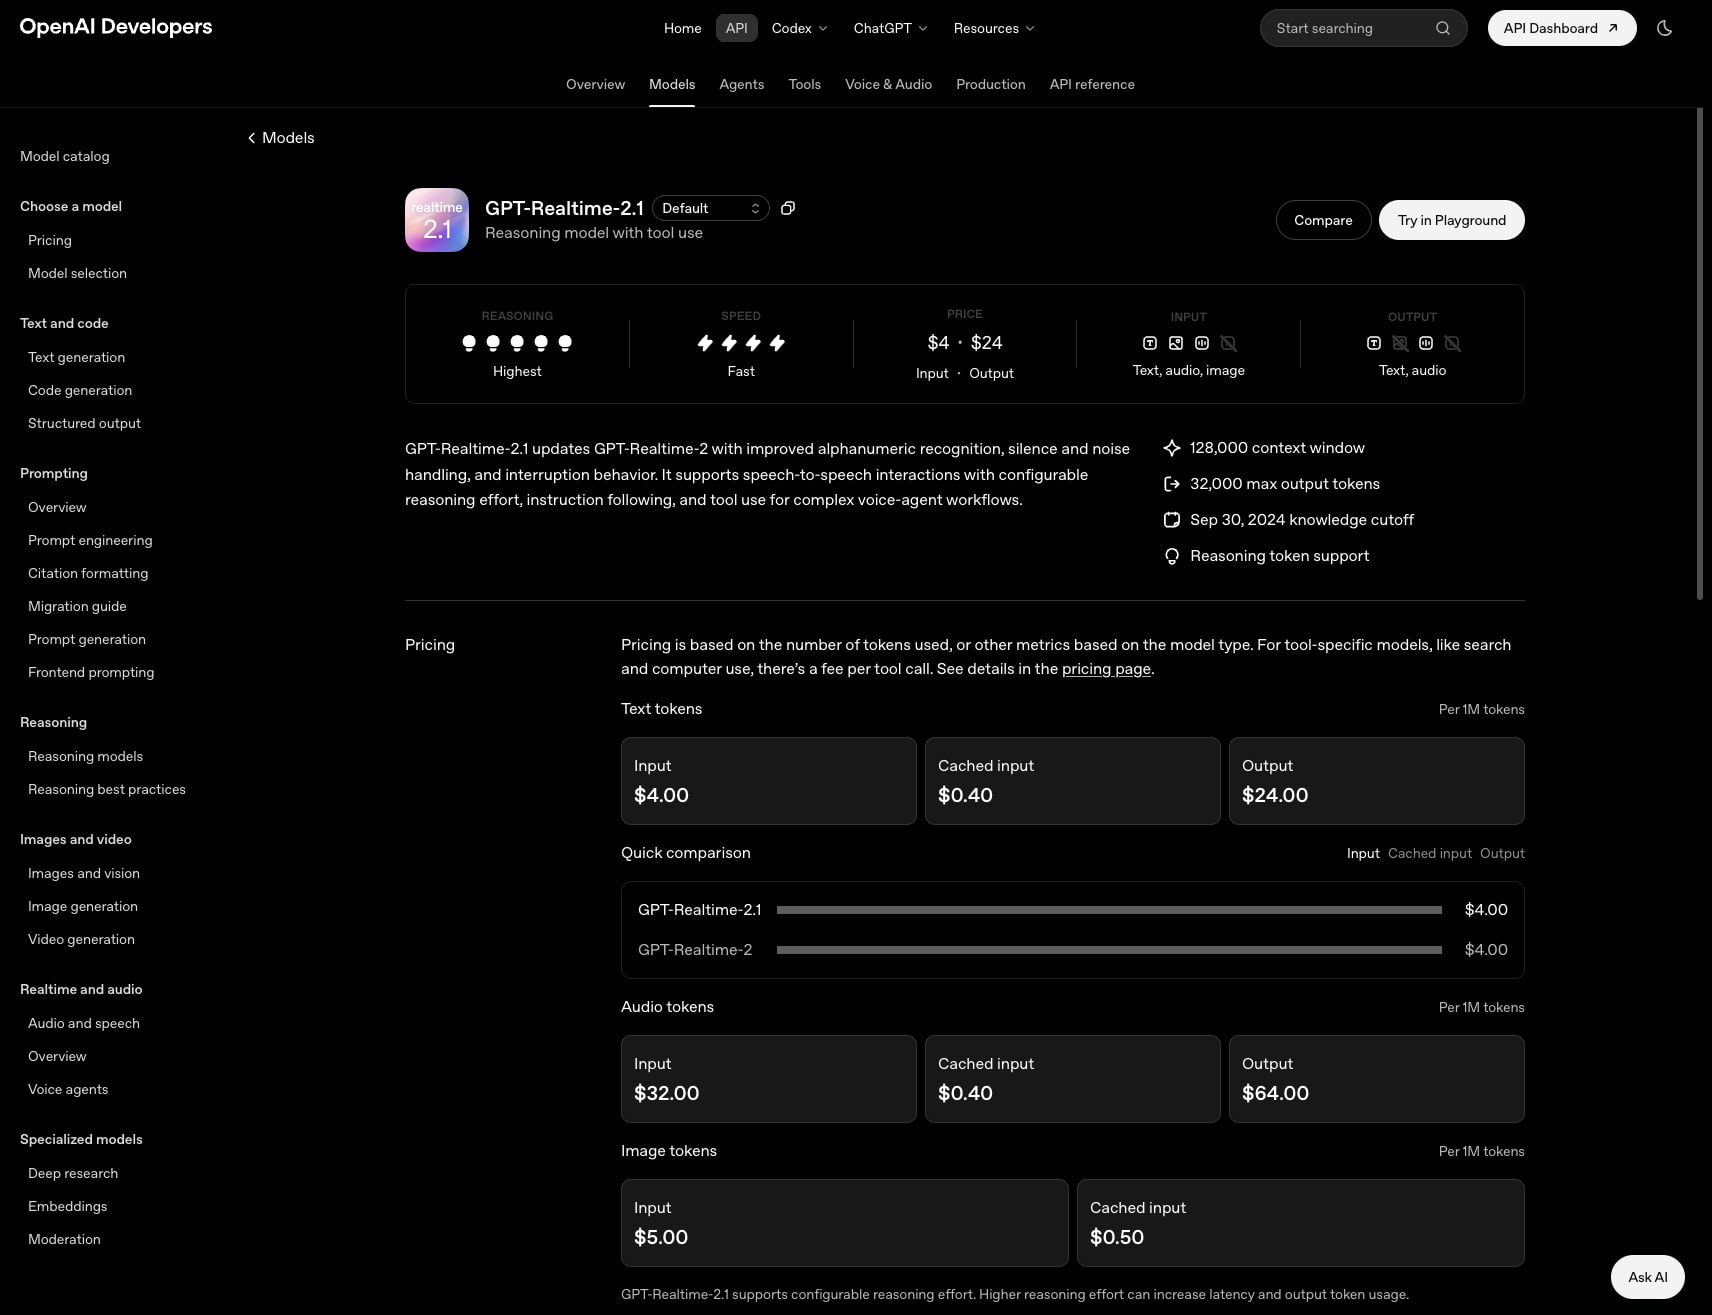
Task: Open Prompt engineering in sidebar
Action: (90, 540)
